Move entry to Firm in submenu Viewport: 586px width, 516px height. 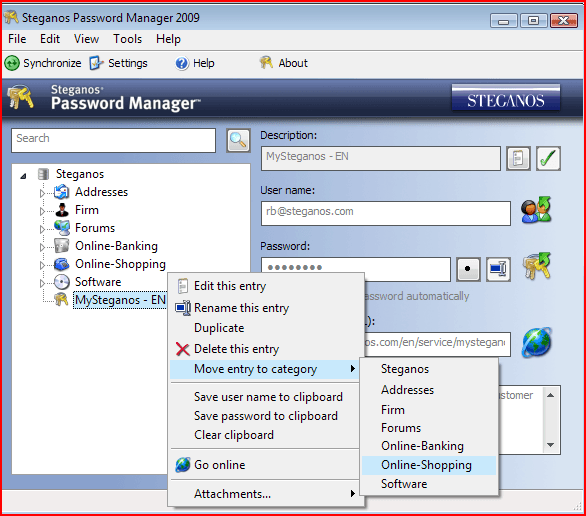click(429, 410)
